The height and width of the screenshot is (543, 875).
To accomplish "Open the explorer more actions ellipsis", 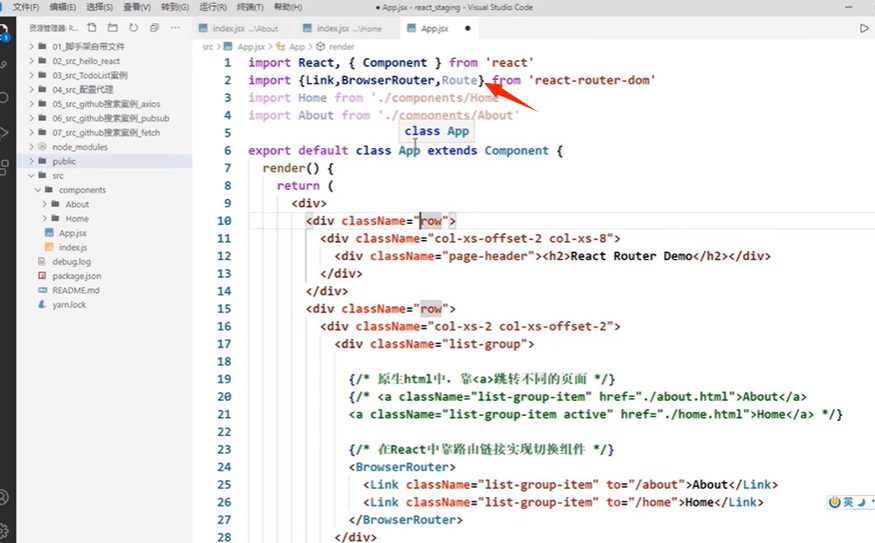I will tap(175, 27).
